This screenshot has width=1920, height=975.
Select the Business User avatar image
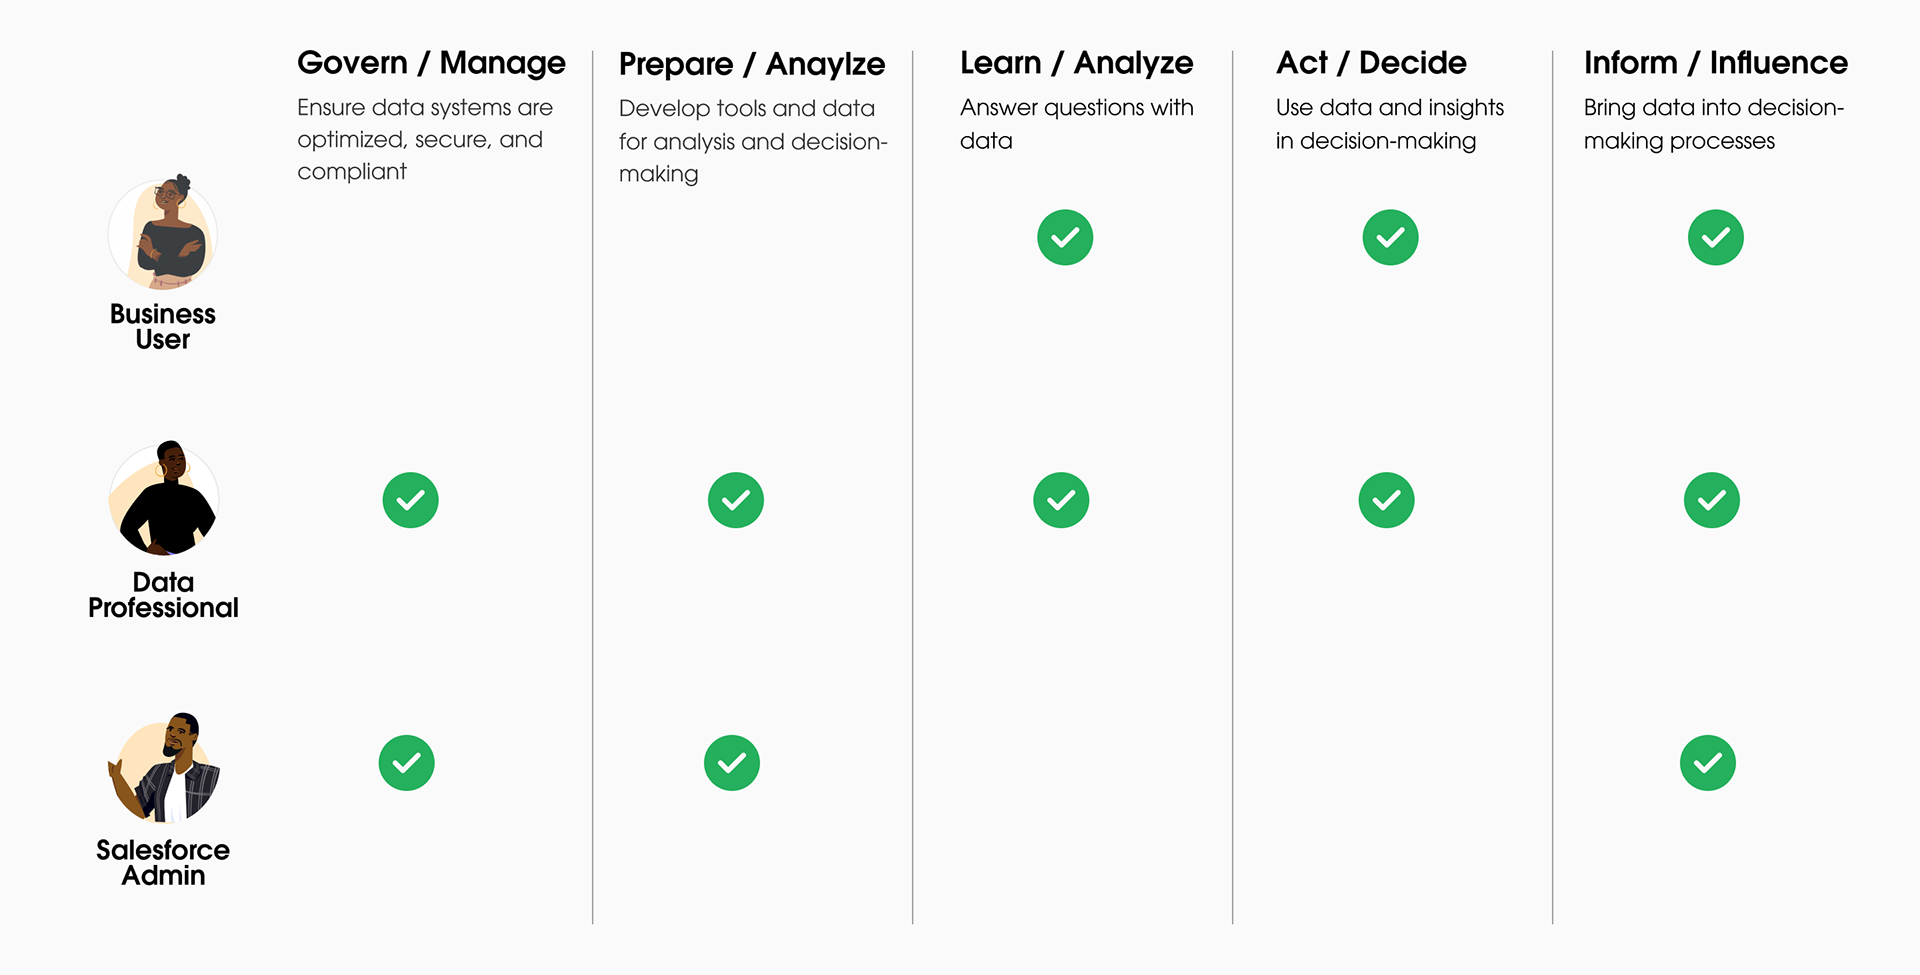tap(163, 232)
